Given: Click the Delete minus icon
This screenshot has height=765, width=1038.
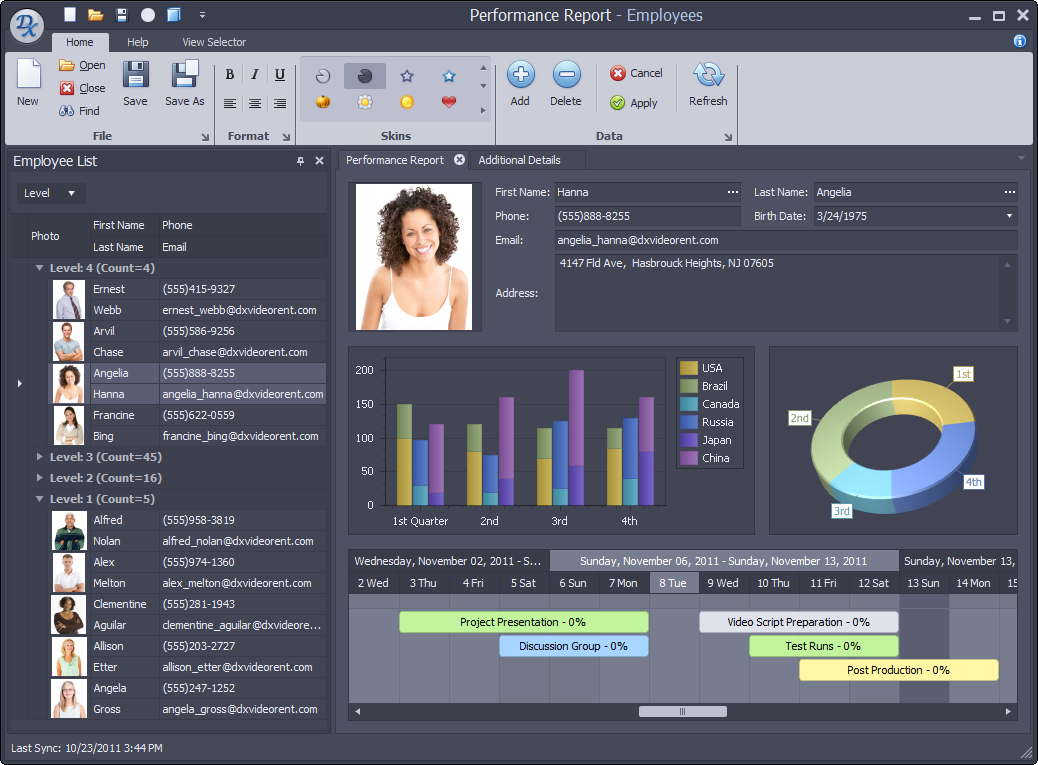Looking at the screenshot, I should pos(566,75).
